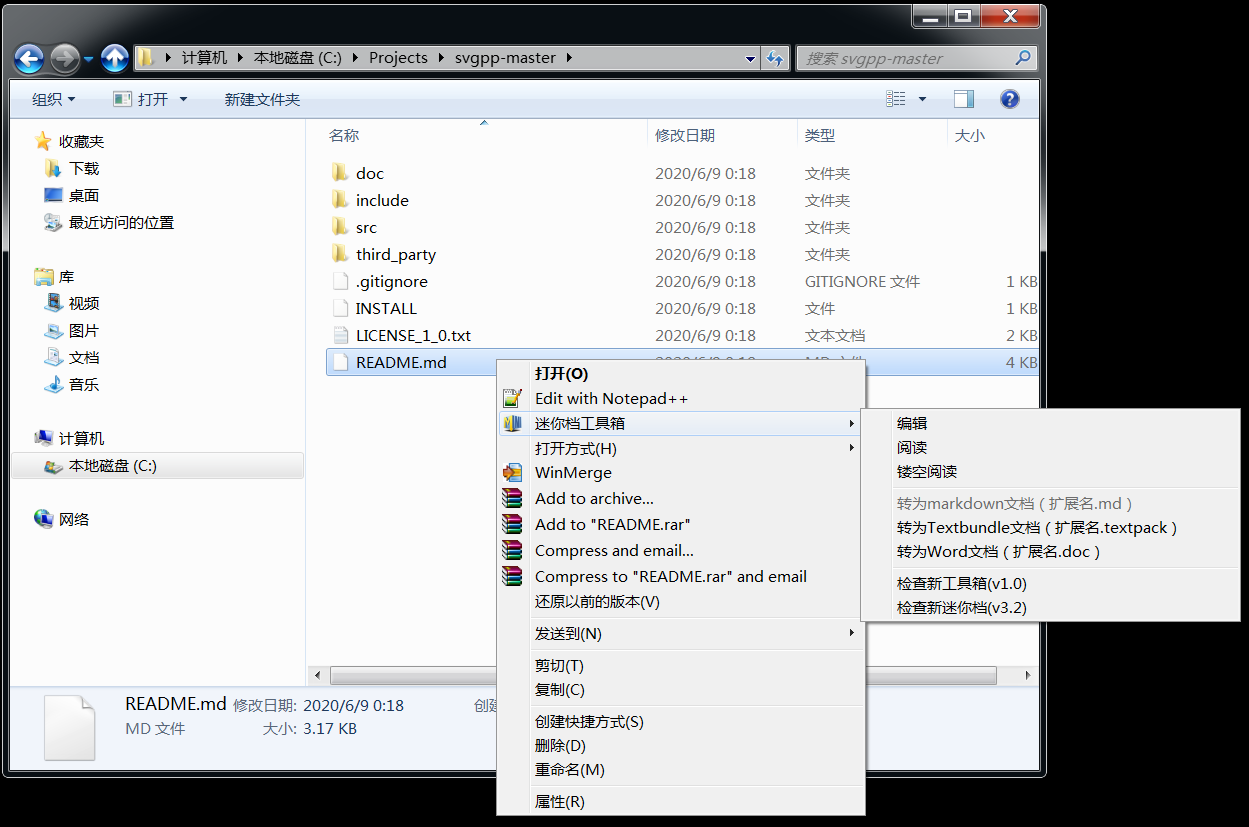Screen dimensions: 1249x827
Task: Open the 视频 library
Action: [84, 303]
